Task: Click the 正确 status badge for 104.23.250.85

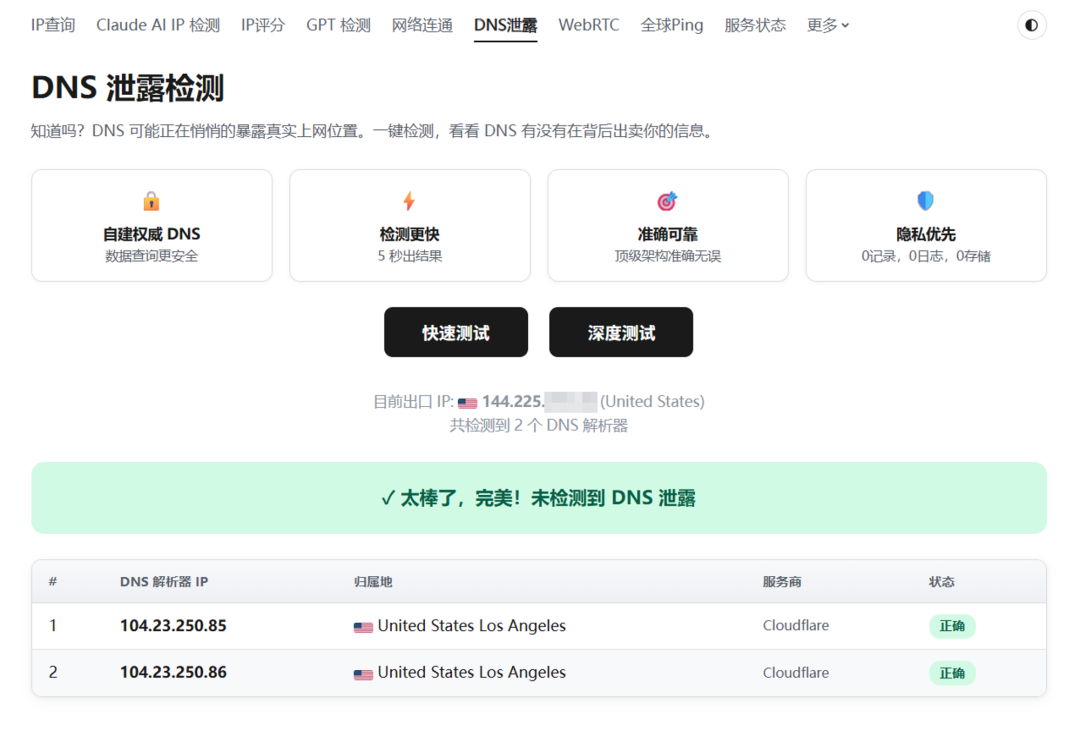Action: click(952, 626)
